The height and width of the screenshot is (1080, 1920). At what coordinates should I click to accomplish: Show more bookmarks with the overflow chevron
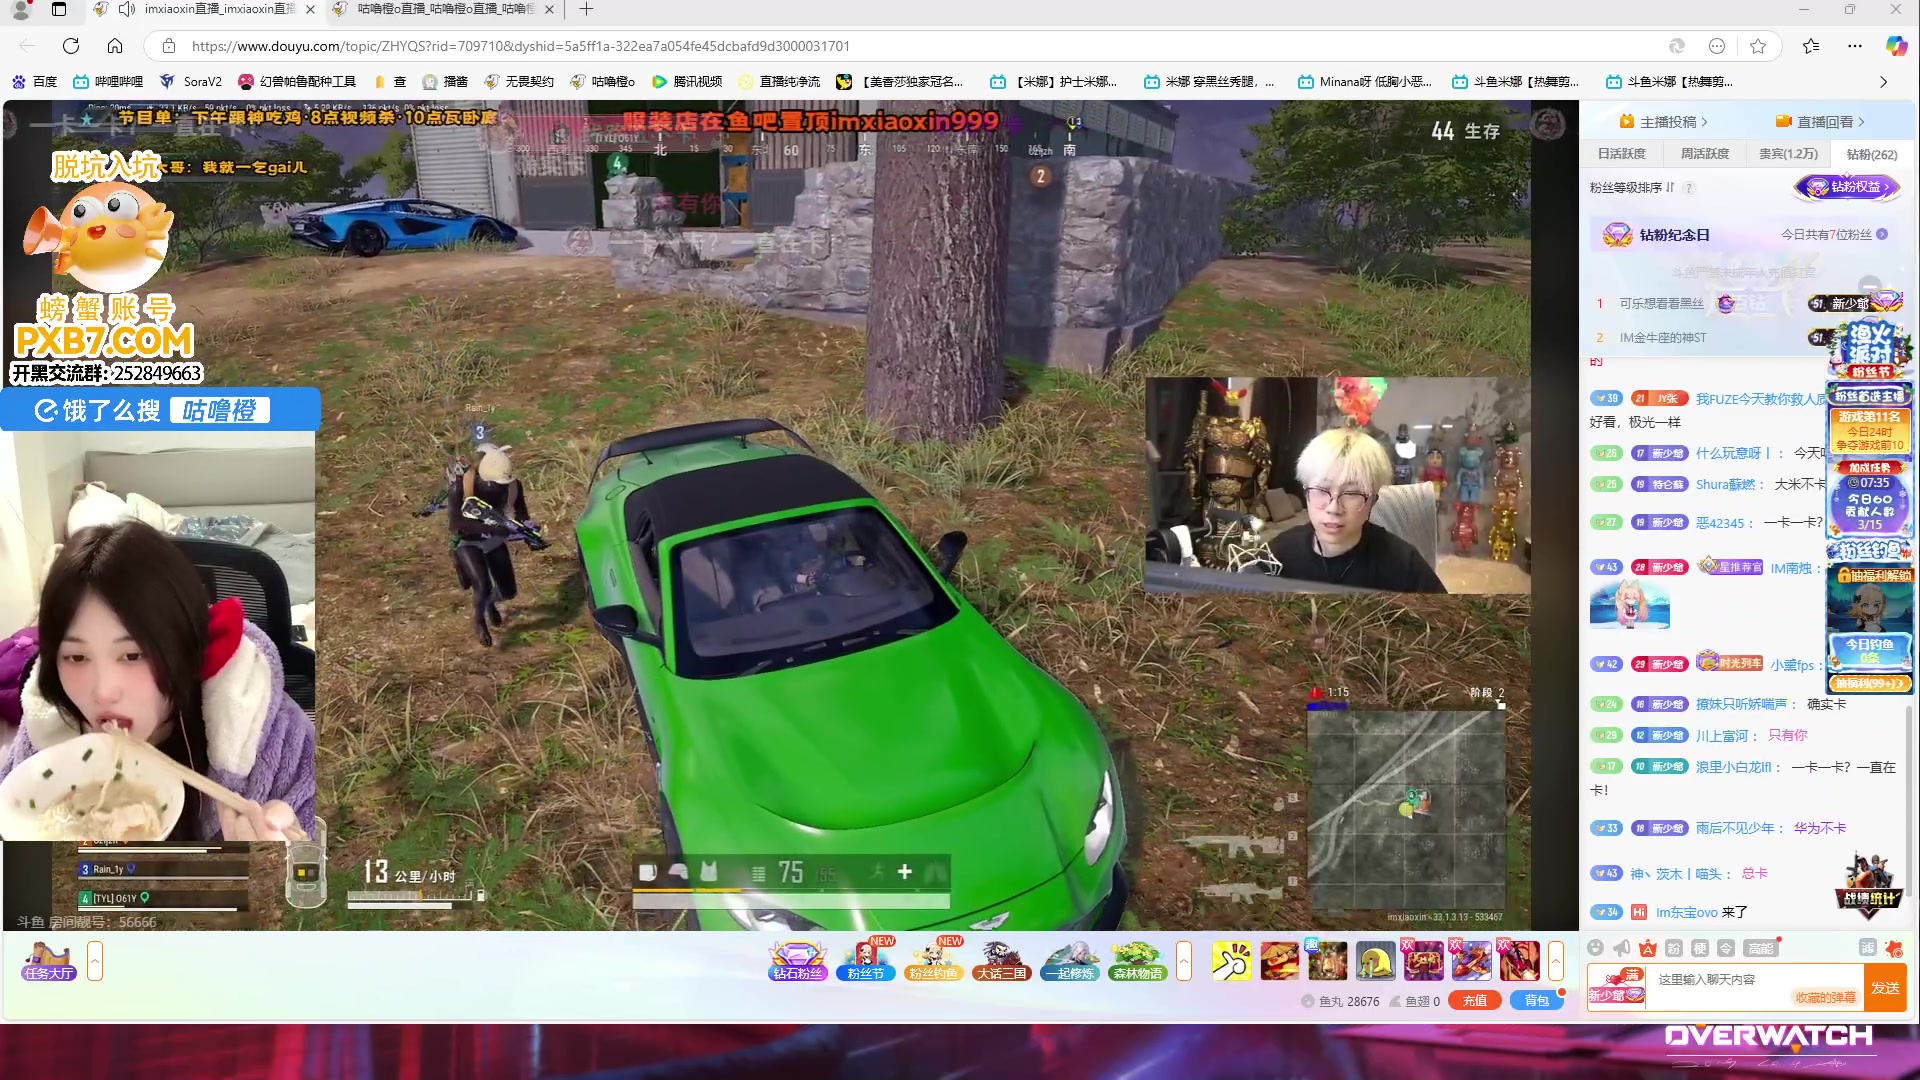click(1883, 82)
